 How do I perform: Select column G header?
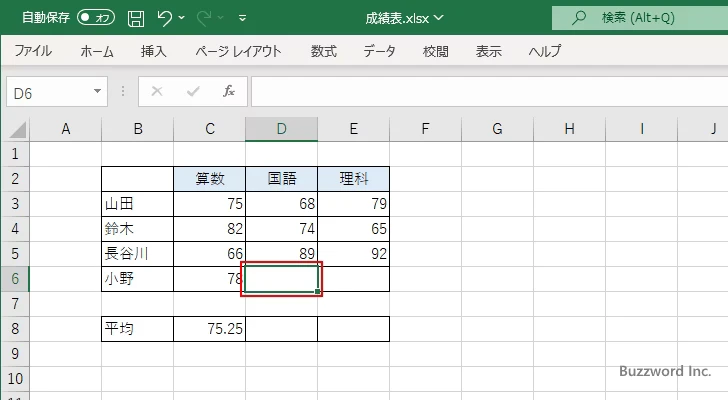pyautogui.click(x=497, y=129)
